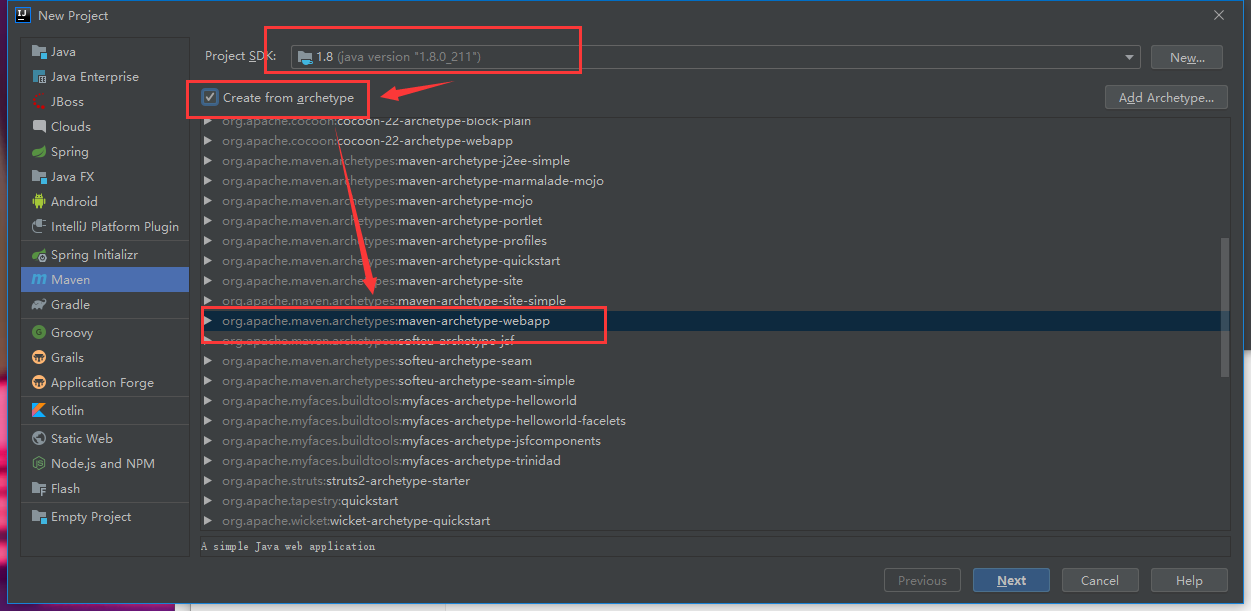Expand the softeu-archetype-seam entry
The image size is (1251, 611).
pos(208,361)
